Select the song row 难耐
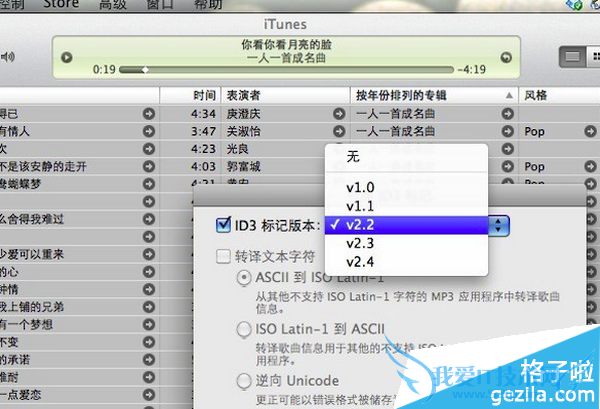The image size is (600, 409). click(80, 377)
